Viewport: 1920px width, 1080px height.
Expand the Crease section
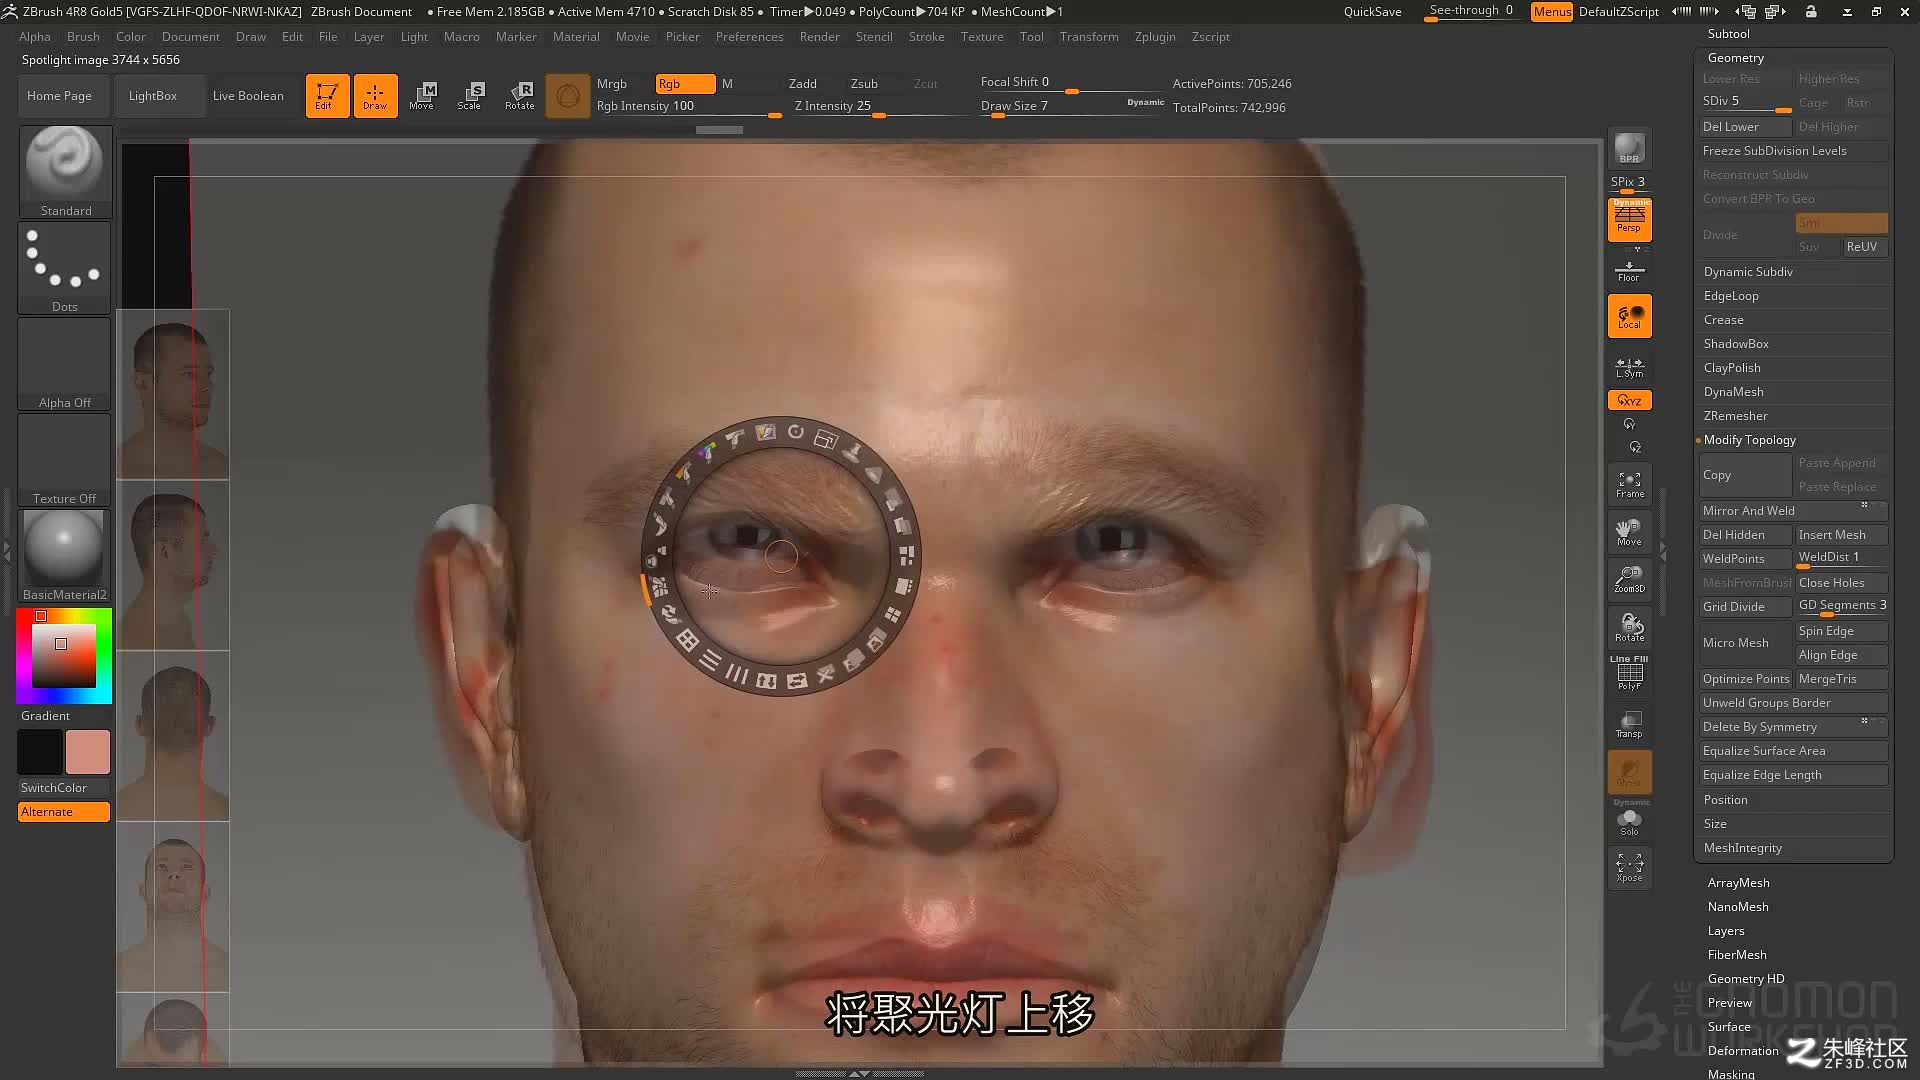click(1723, 320)
